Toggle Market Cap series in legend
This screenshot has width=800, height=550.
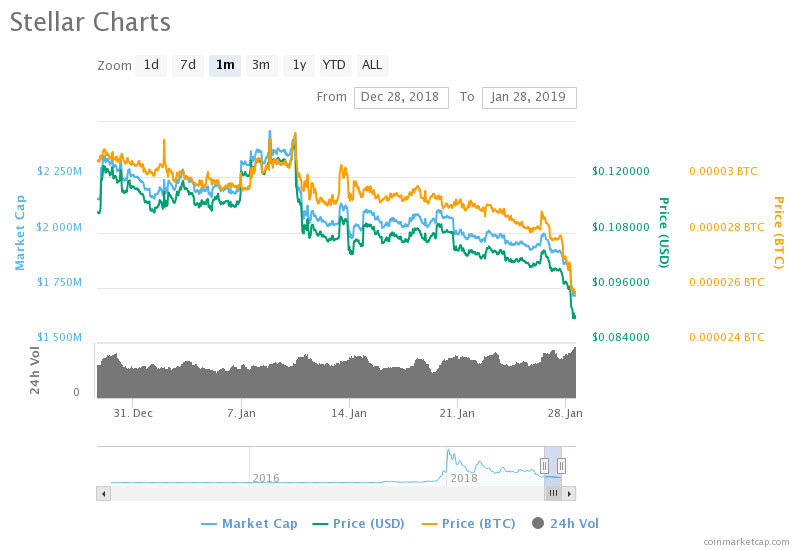point(249,523)
